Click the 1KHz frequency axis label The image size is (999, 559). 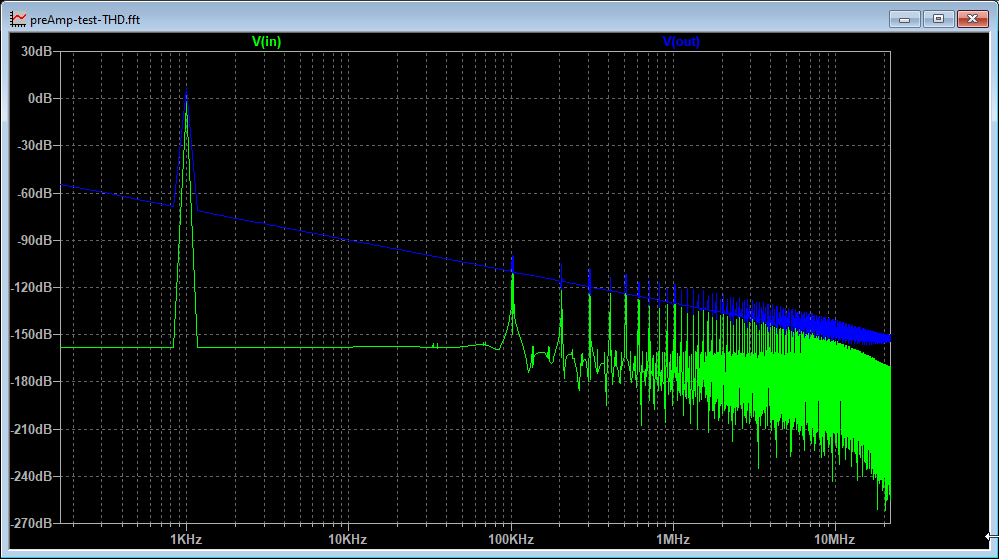(x=186, y=539)
